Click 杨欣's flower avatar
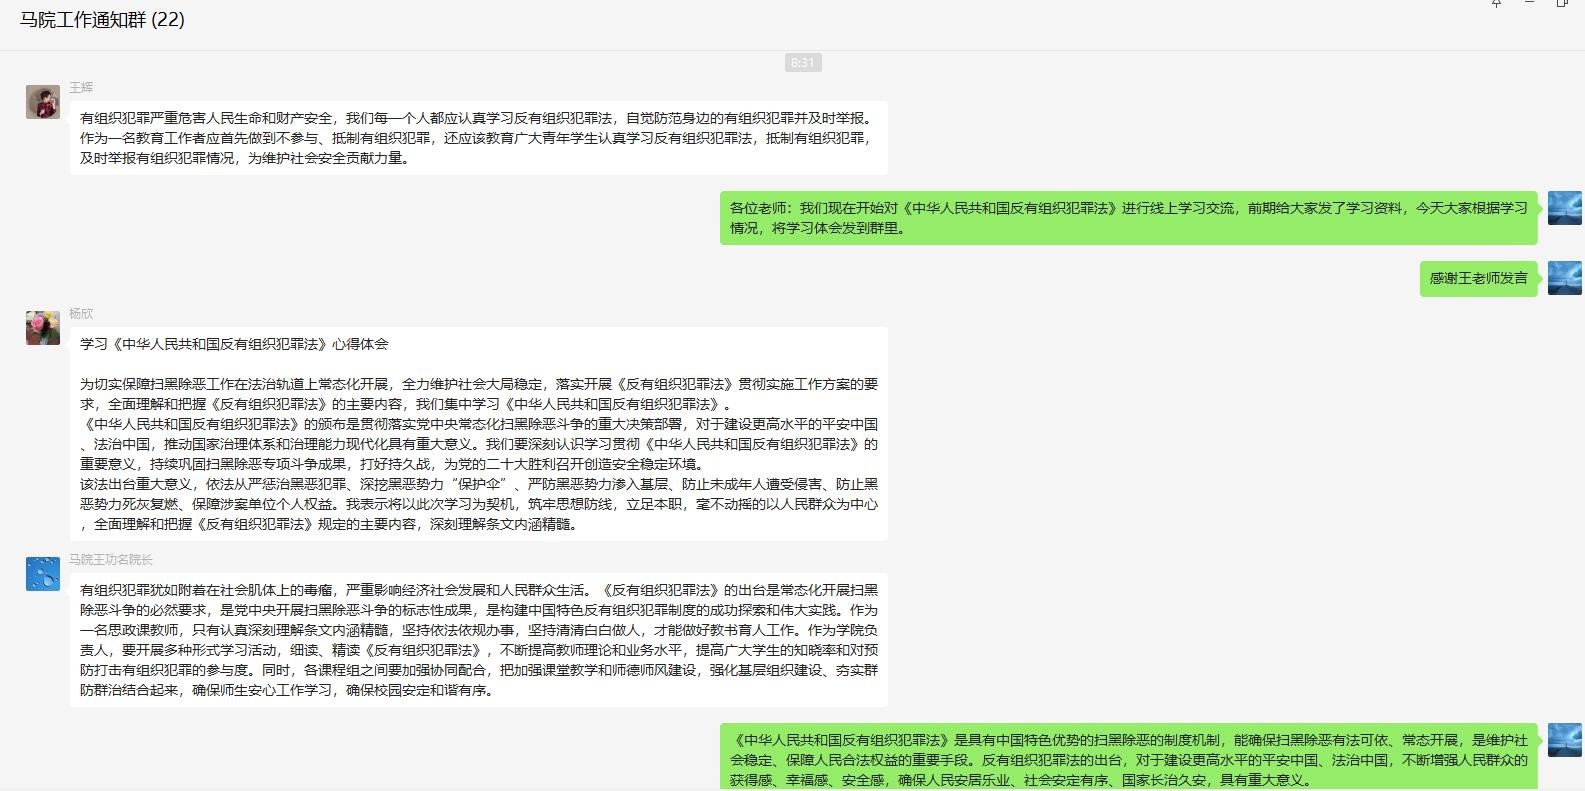1585x791 pixels. pos(43,328)
